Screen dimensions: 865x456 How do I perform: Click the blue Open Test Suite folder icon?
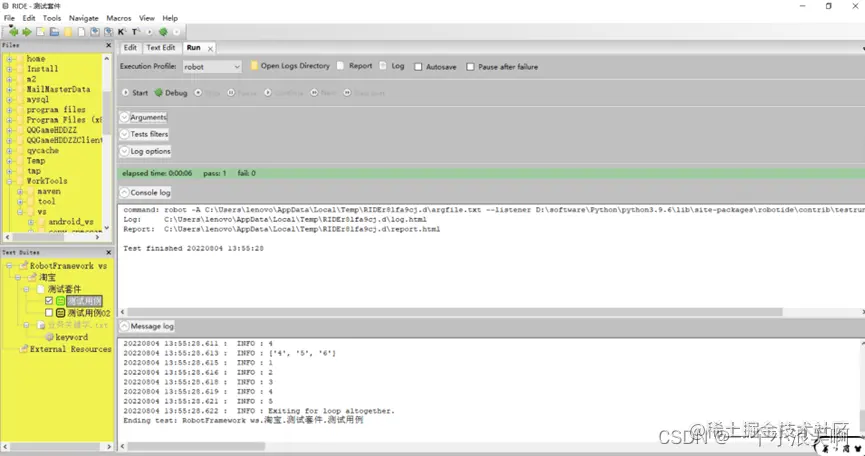(54, 32)
